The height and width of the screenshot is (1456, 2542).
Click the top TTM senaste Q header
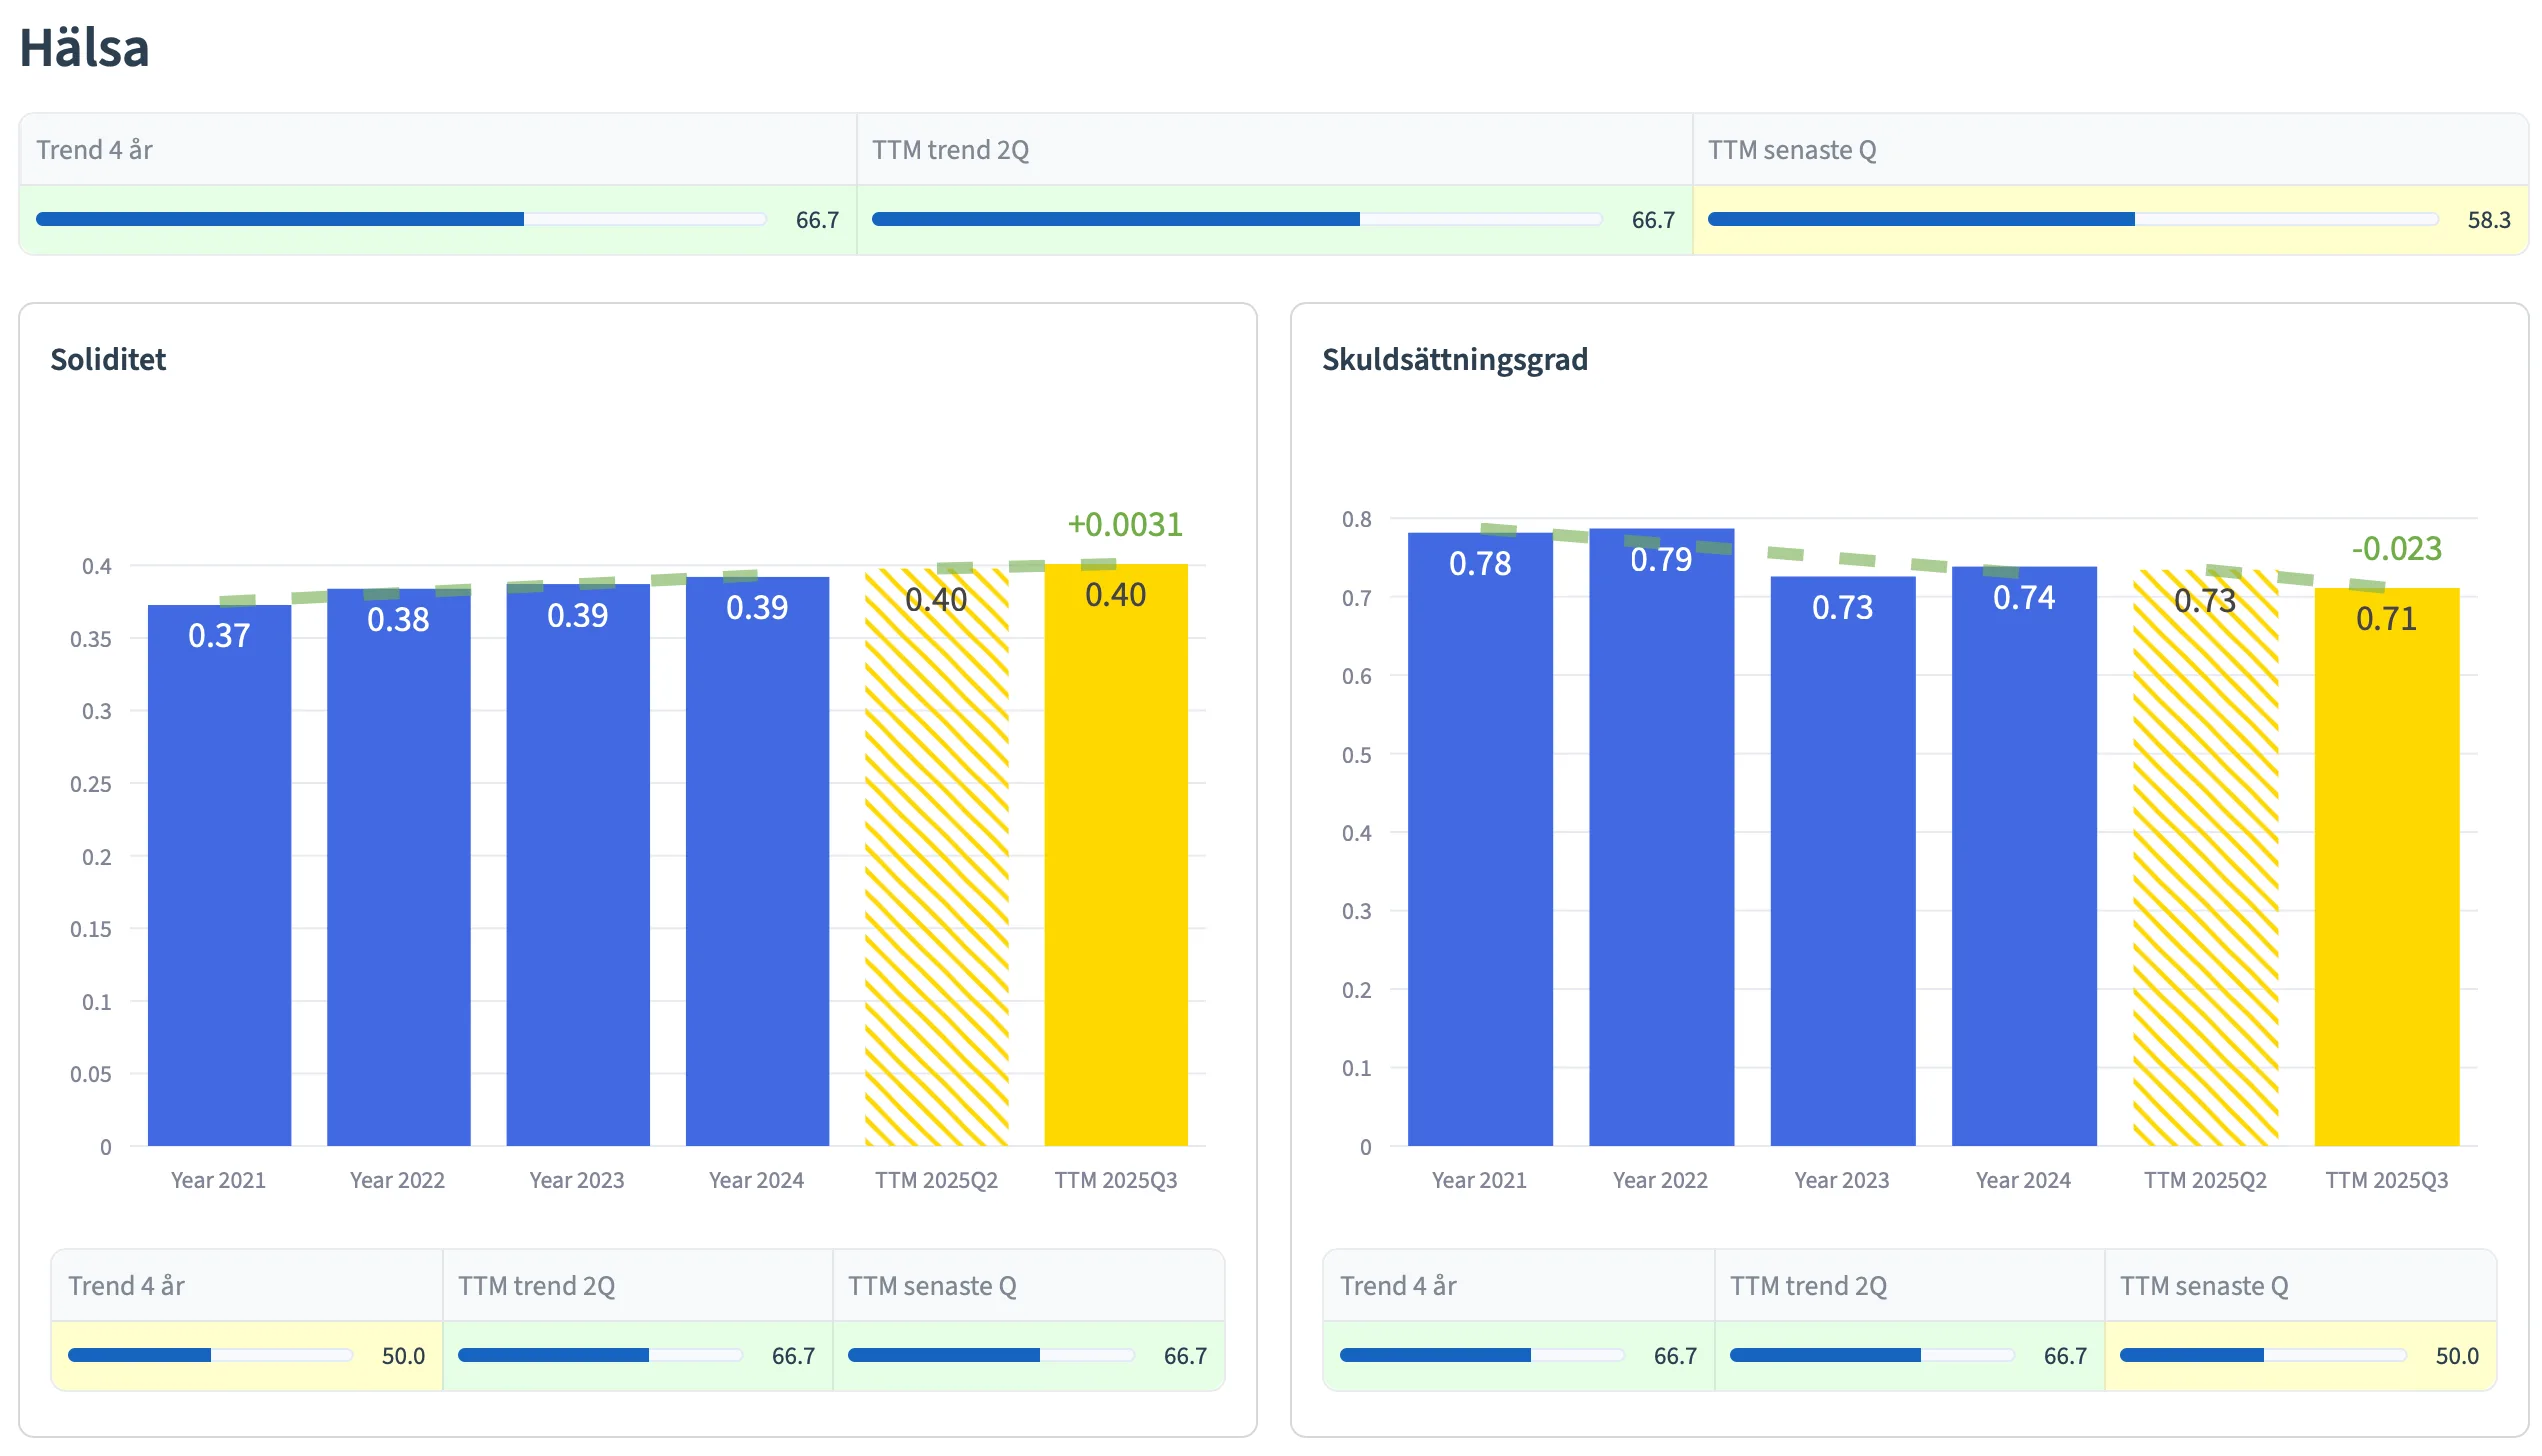point(1791,150)
